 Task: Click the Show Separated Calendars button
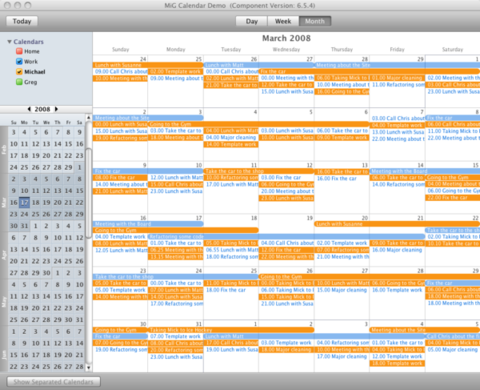coord(53,382)
